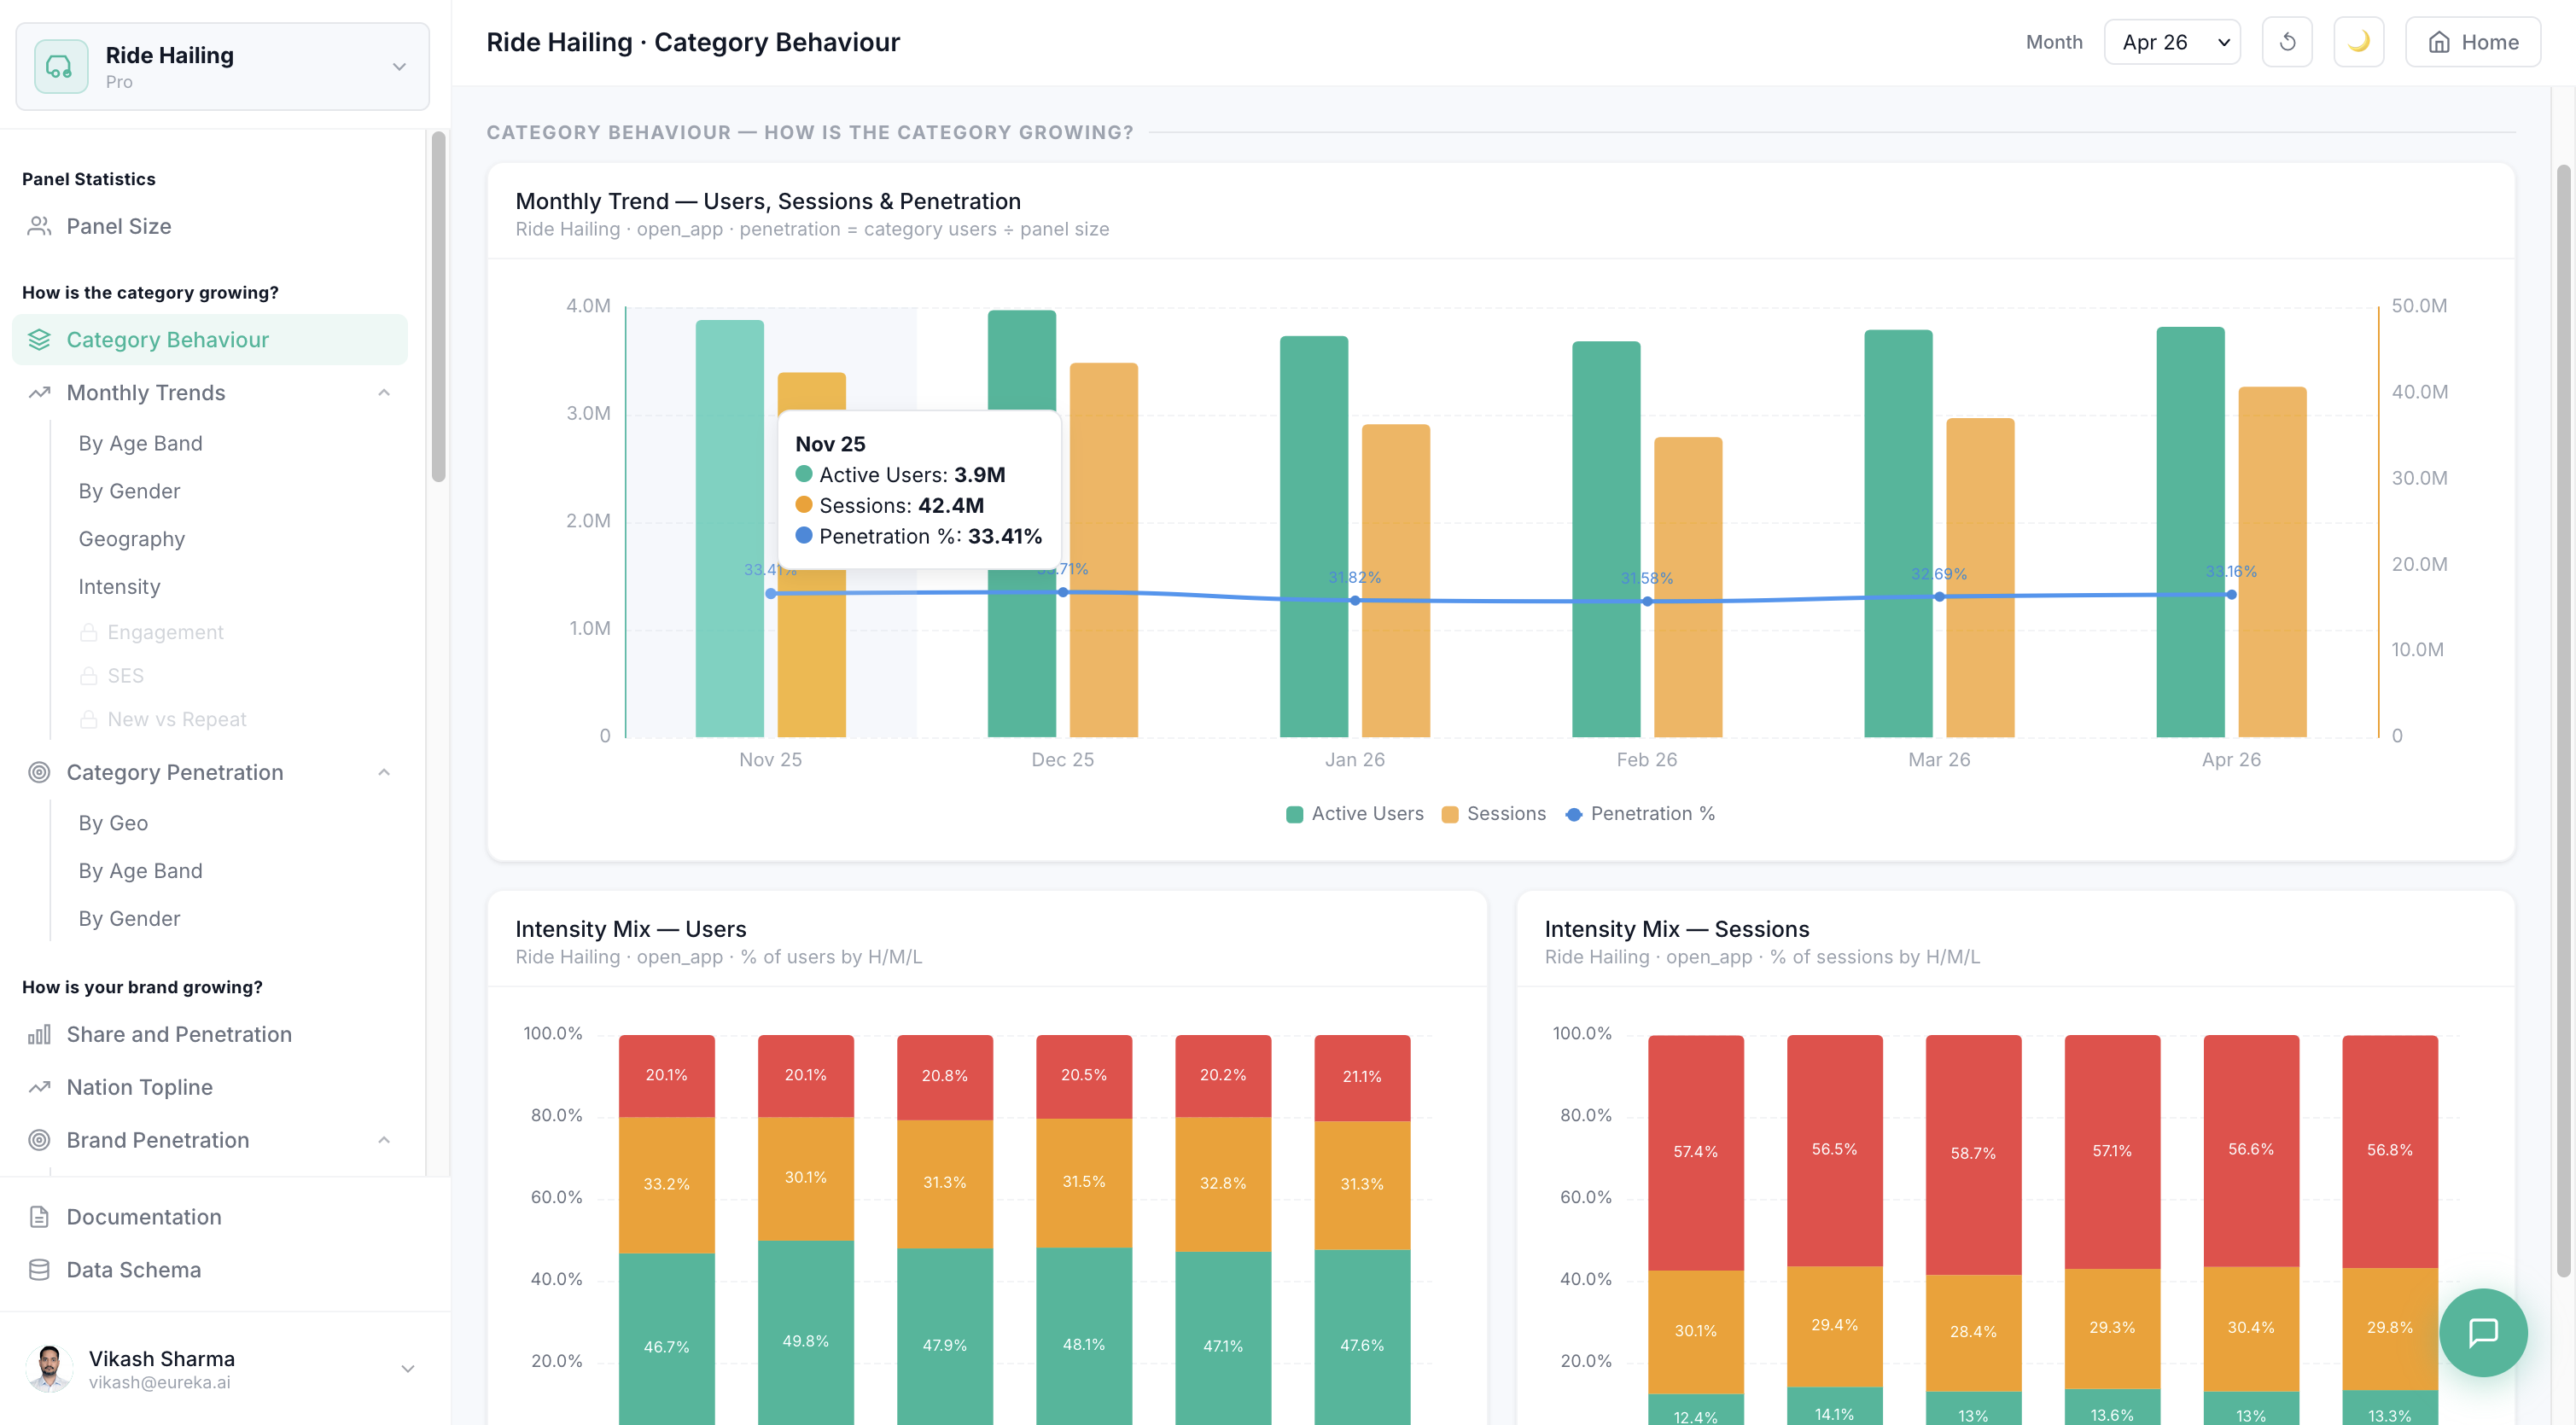Open By Age Band under Monthly Trends
Image resolution: width=2576 pixels, height=1425 pixels.
(x=140, y=443)
